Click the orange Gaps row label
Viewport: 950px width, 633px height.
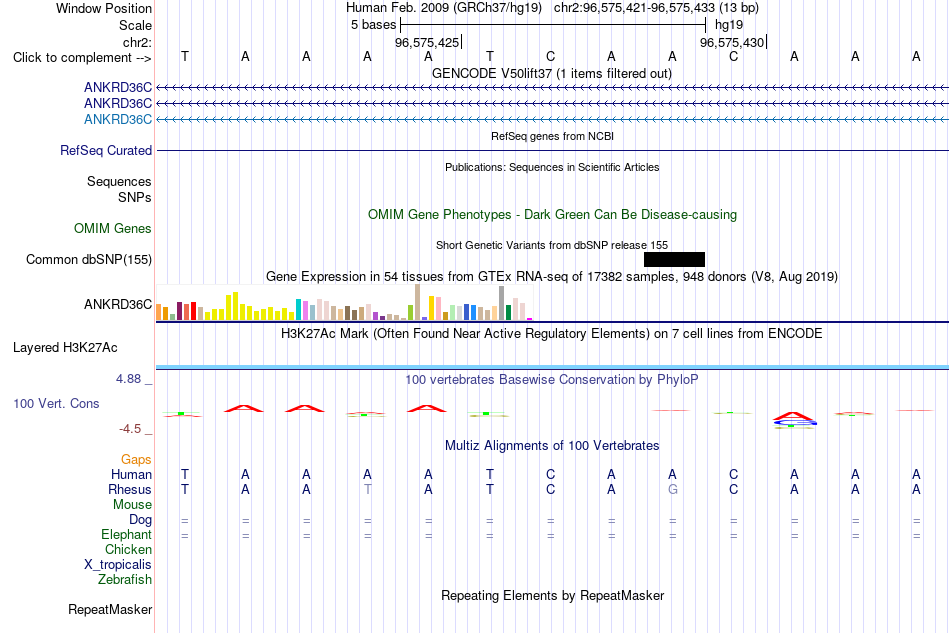pos(136,459)
